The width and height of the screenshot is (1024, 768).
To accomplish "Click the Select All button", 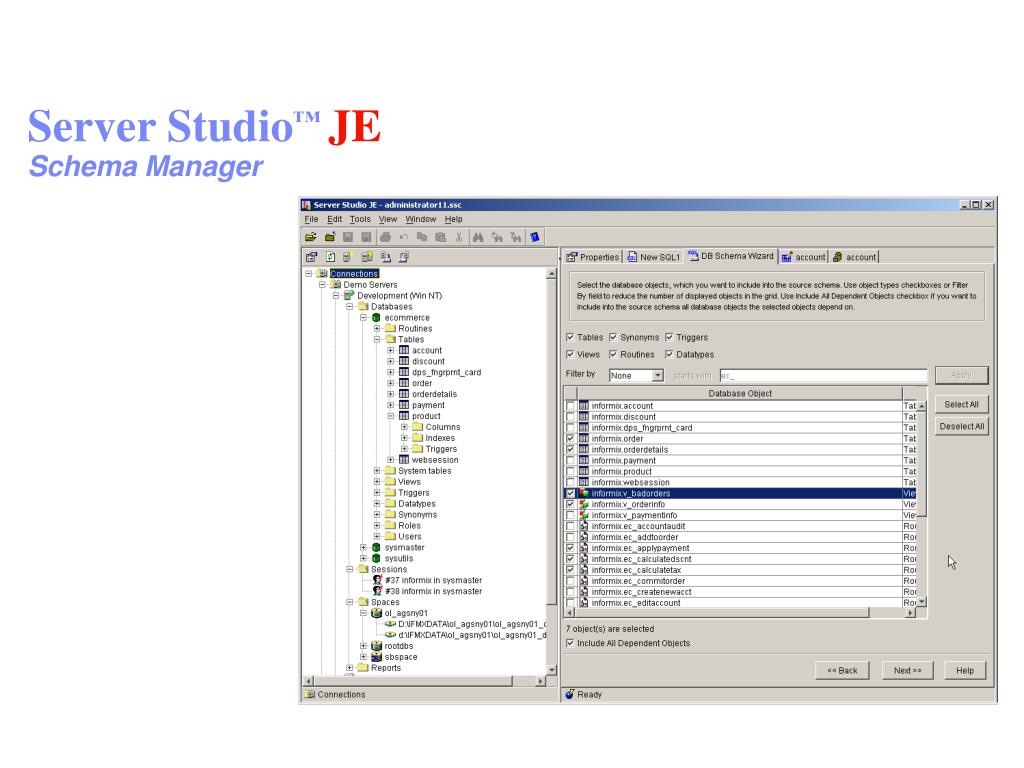I will point(961,404).
